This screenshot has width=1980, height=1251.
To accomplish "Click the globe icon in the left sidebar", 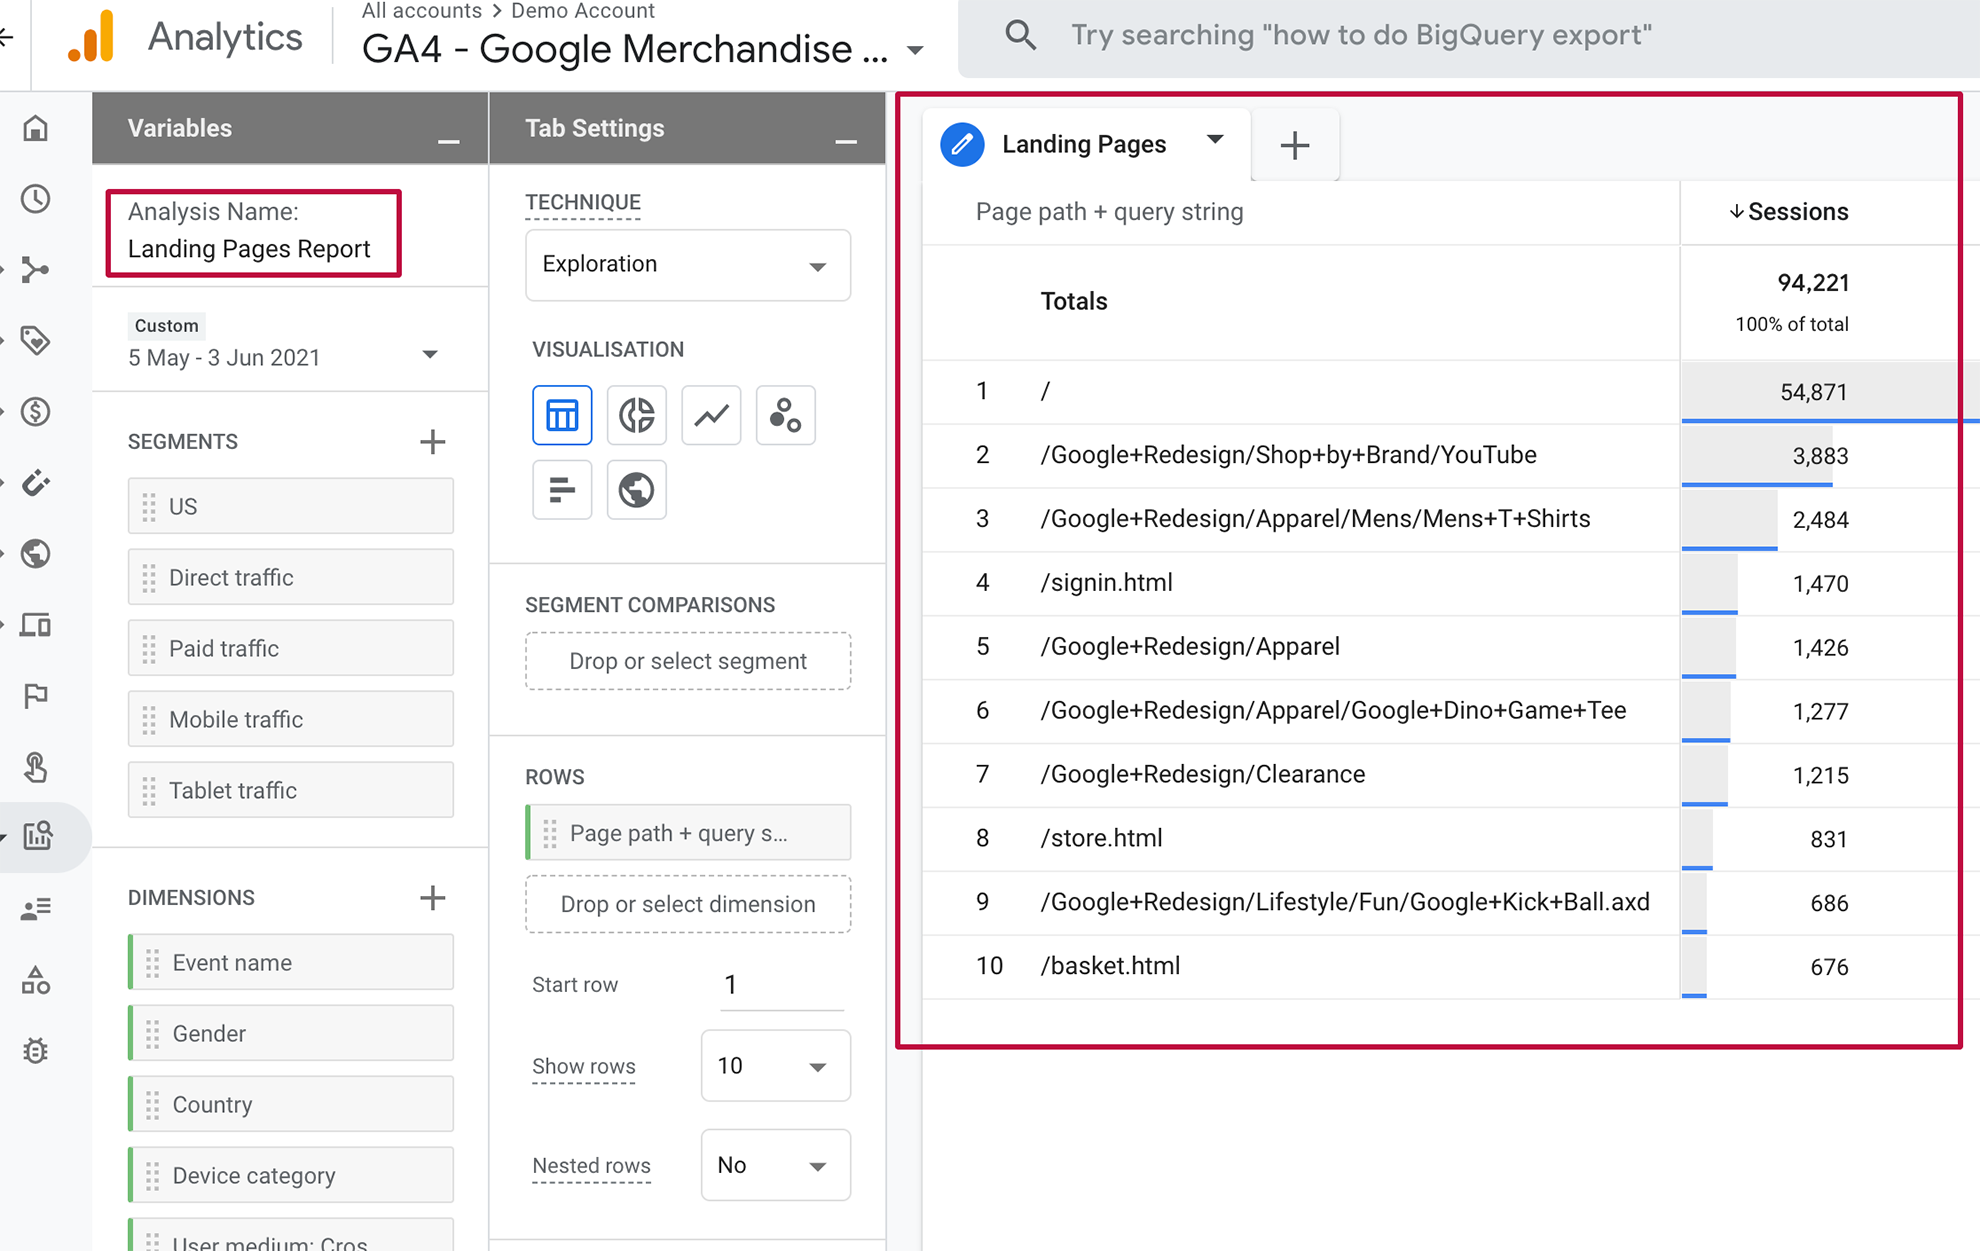I will pos(36,554).
